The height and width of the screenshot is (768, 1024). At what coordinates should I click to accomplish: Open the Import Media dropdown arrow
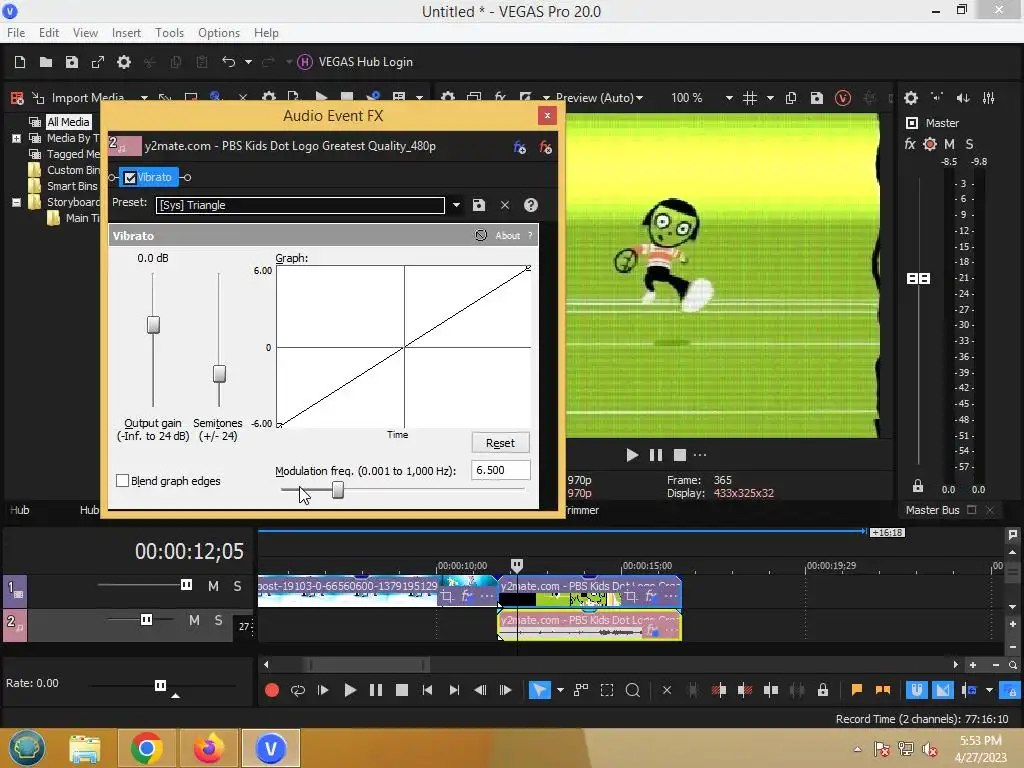click(144, 98)
